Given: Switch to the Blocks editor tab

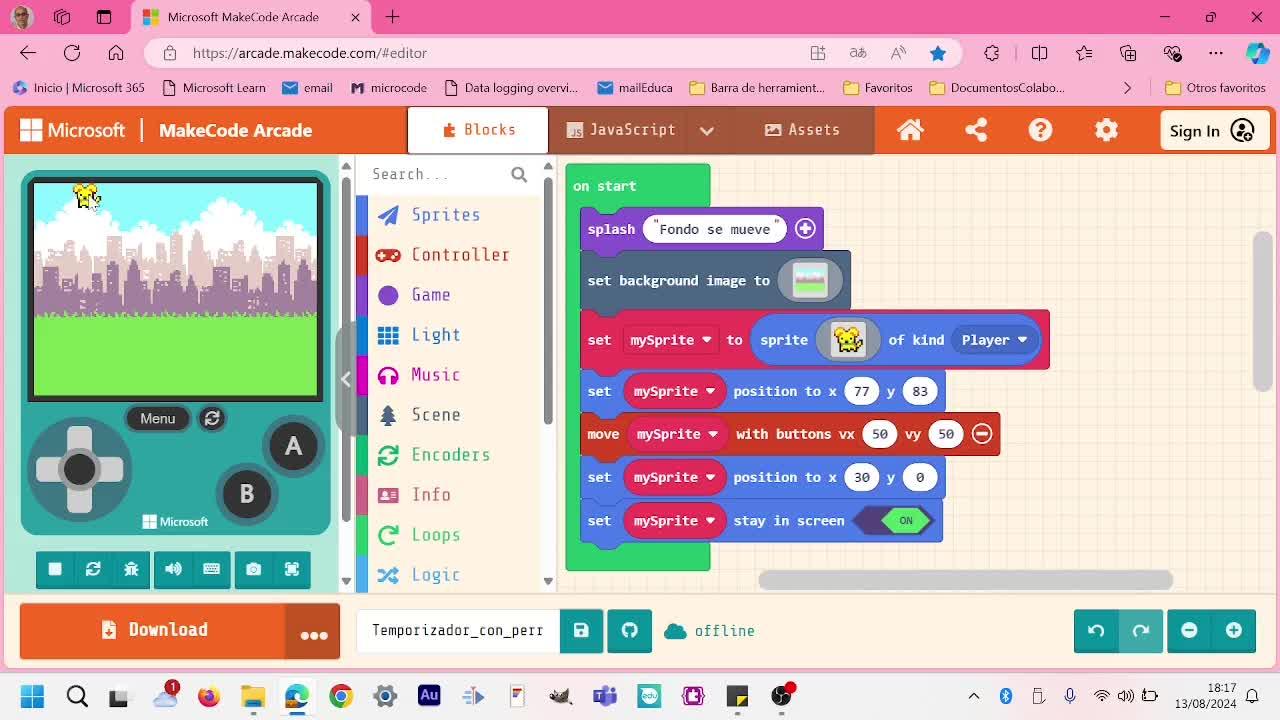Looking at the screenshot, I should pyautogui.click(x=478, y=130).
